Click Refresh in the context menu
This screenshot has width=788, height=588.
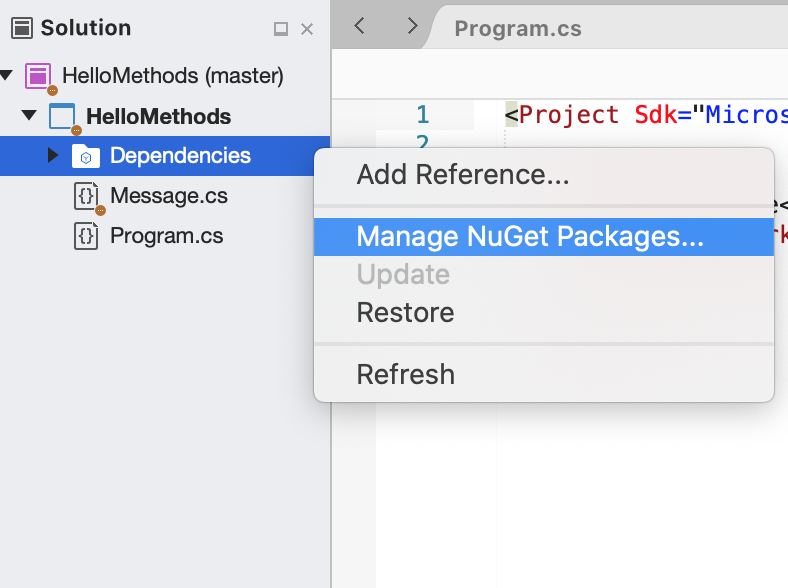[x=405, y=375]
